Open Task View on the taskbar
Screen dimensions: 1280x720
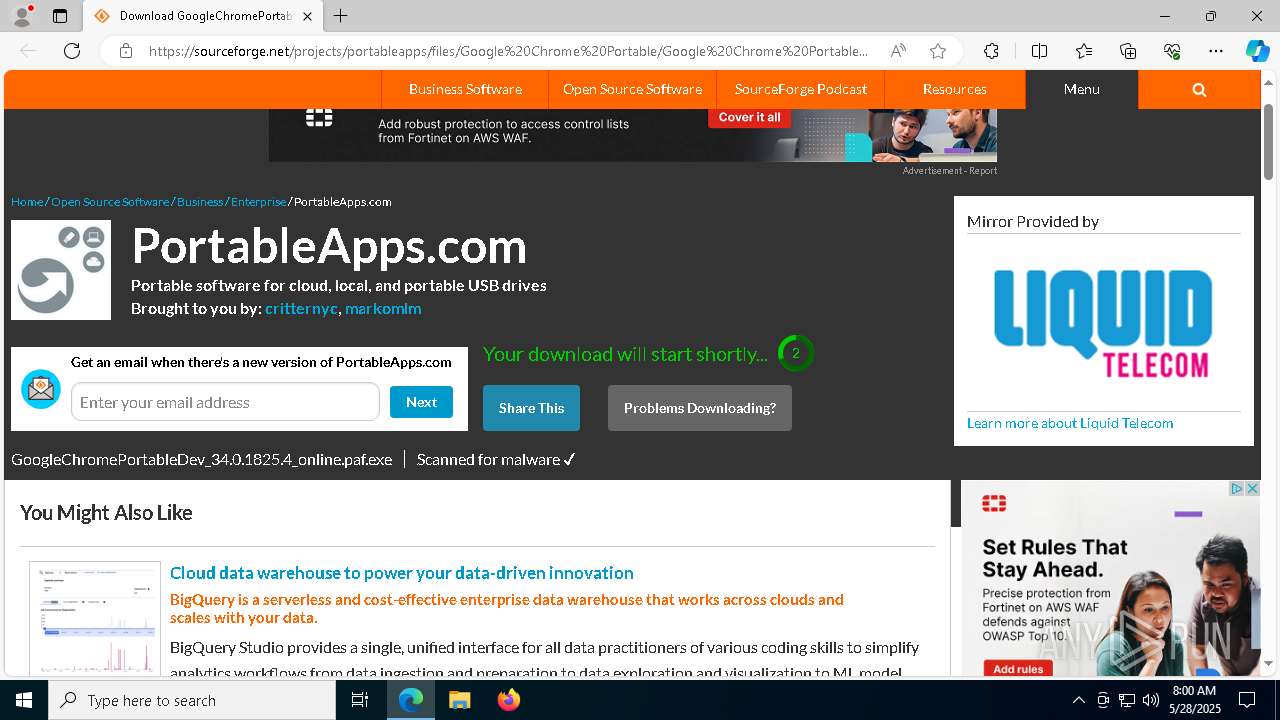(x=360, y=700)
